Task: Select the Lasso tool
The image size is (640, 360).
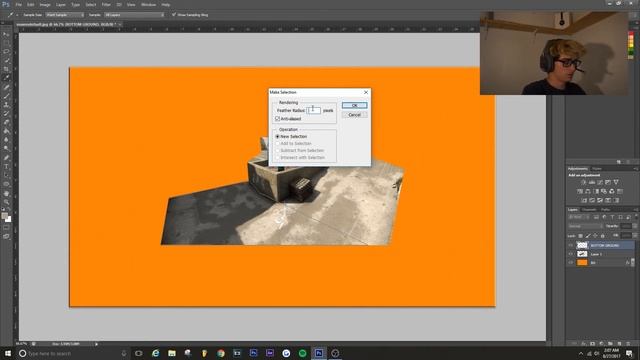Action: tap(6, 52)
